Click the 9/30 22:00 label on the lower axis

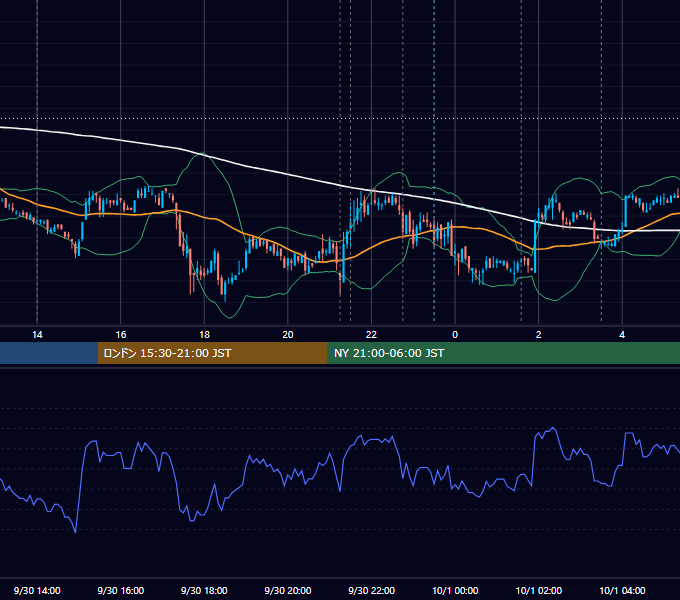click(x=372, y=590)
